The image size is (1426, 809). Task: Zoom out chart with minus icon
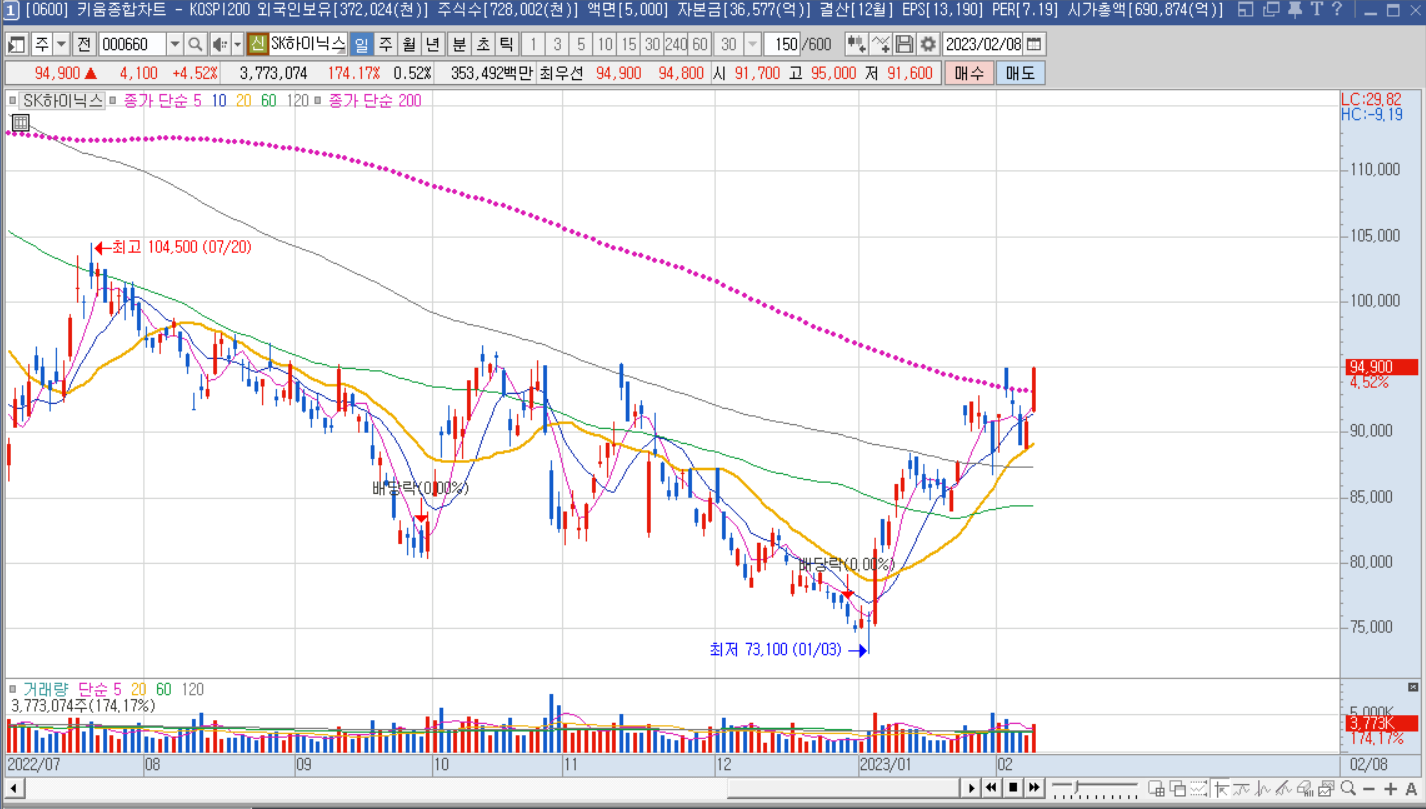1368,788
